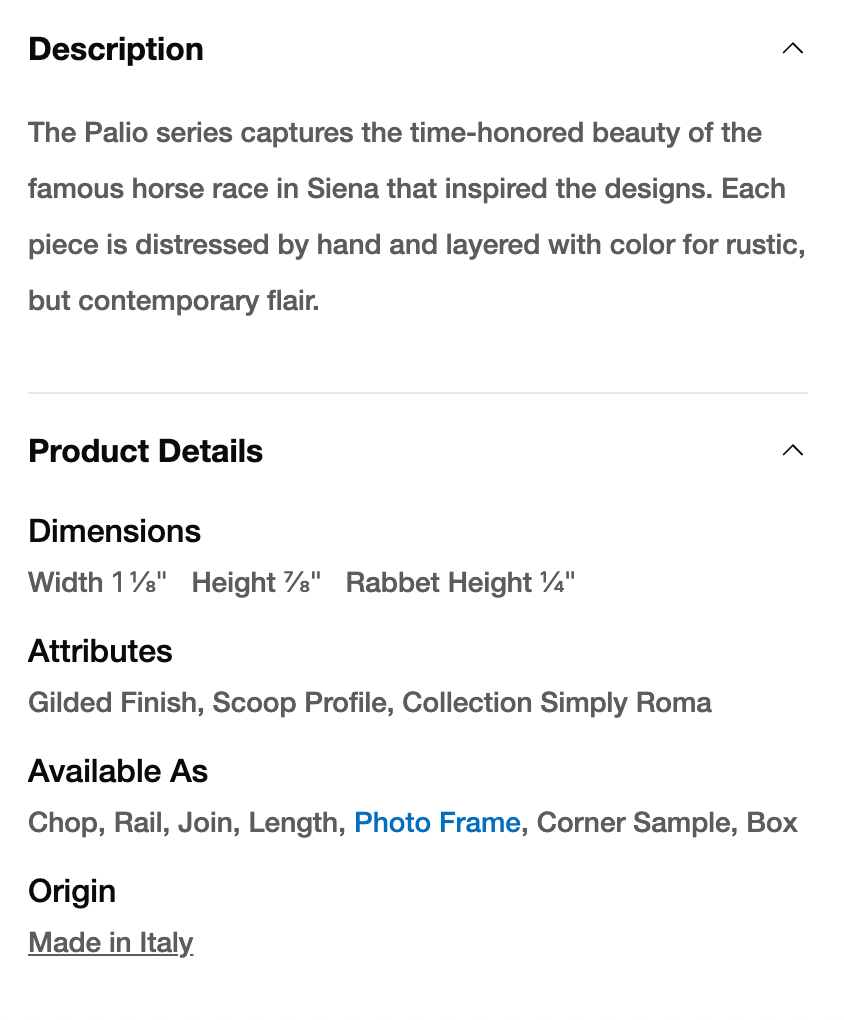This screenshot has height=1020, width=844.
Task: Click the Length availability option
Action: tap(293, 823)
